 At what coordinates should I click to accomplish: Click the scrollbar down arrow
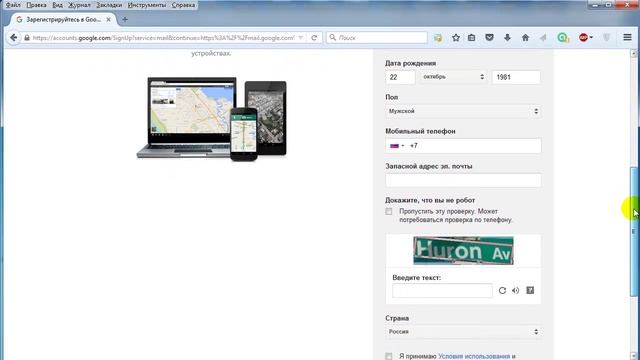pyautogui.click(x=634, y=356)
